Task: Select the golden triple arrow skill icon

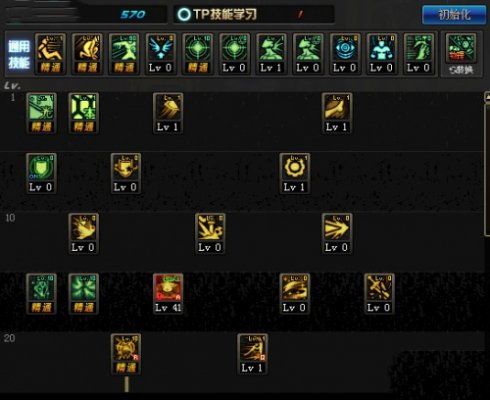Action: click(x=337, y=234)
